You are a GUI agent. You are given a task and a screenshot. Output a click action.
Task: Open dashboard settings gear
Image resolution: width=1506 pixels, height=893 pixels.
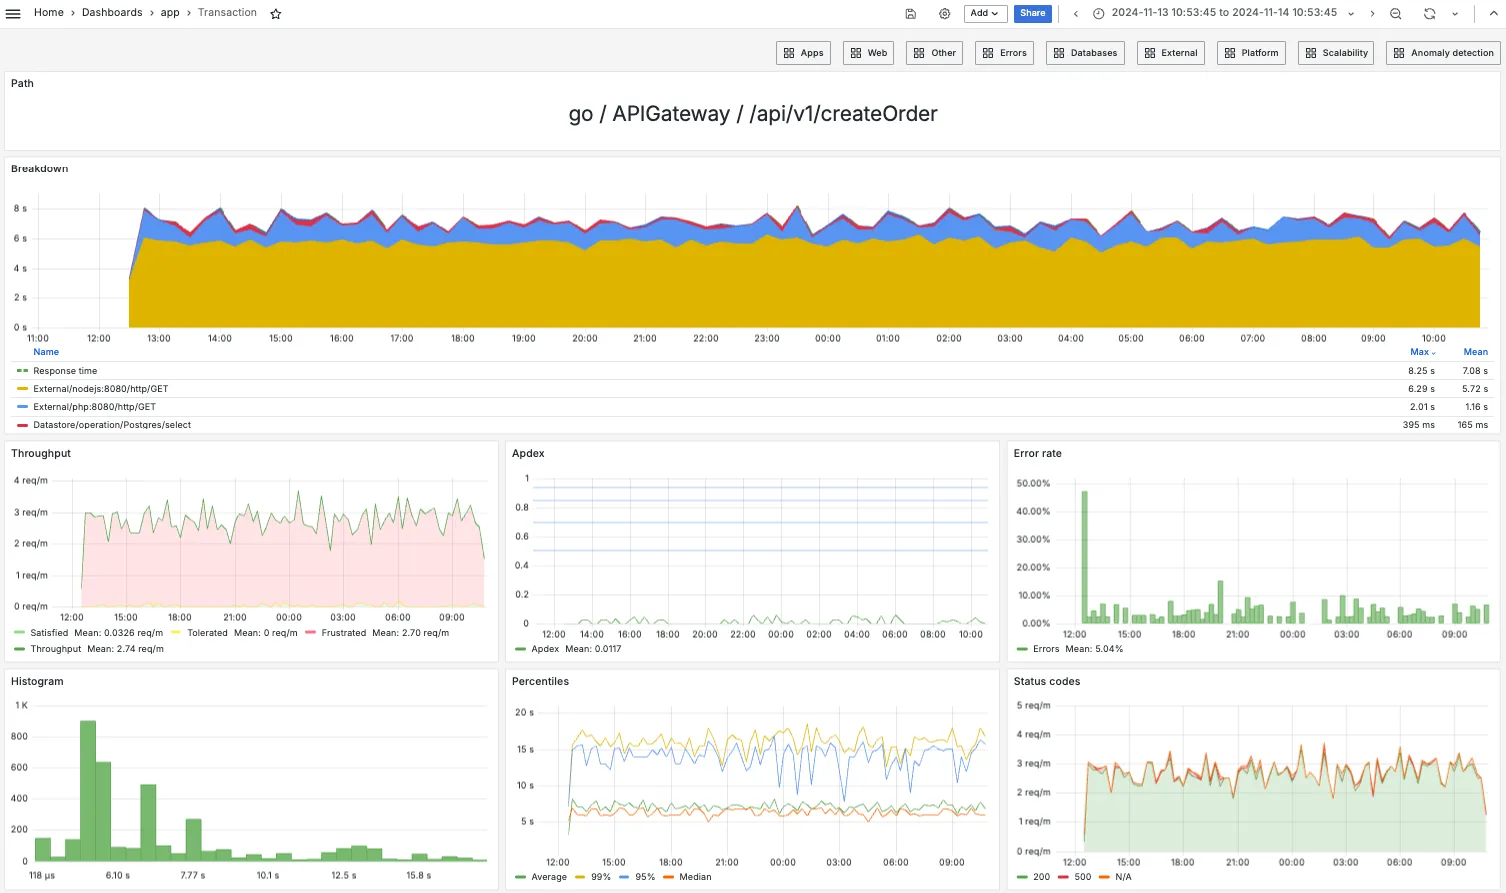(x=945, y=14)
